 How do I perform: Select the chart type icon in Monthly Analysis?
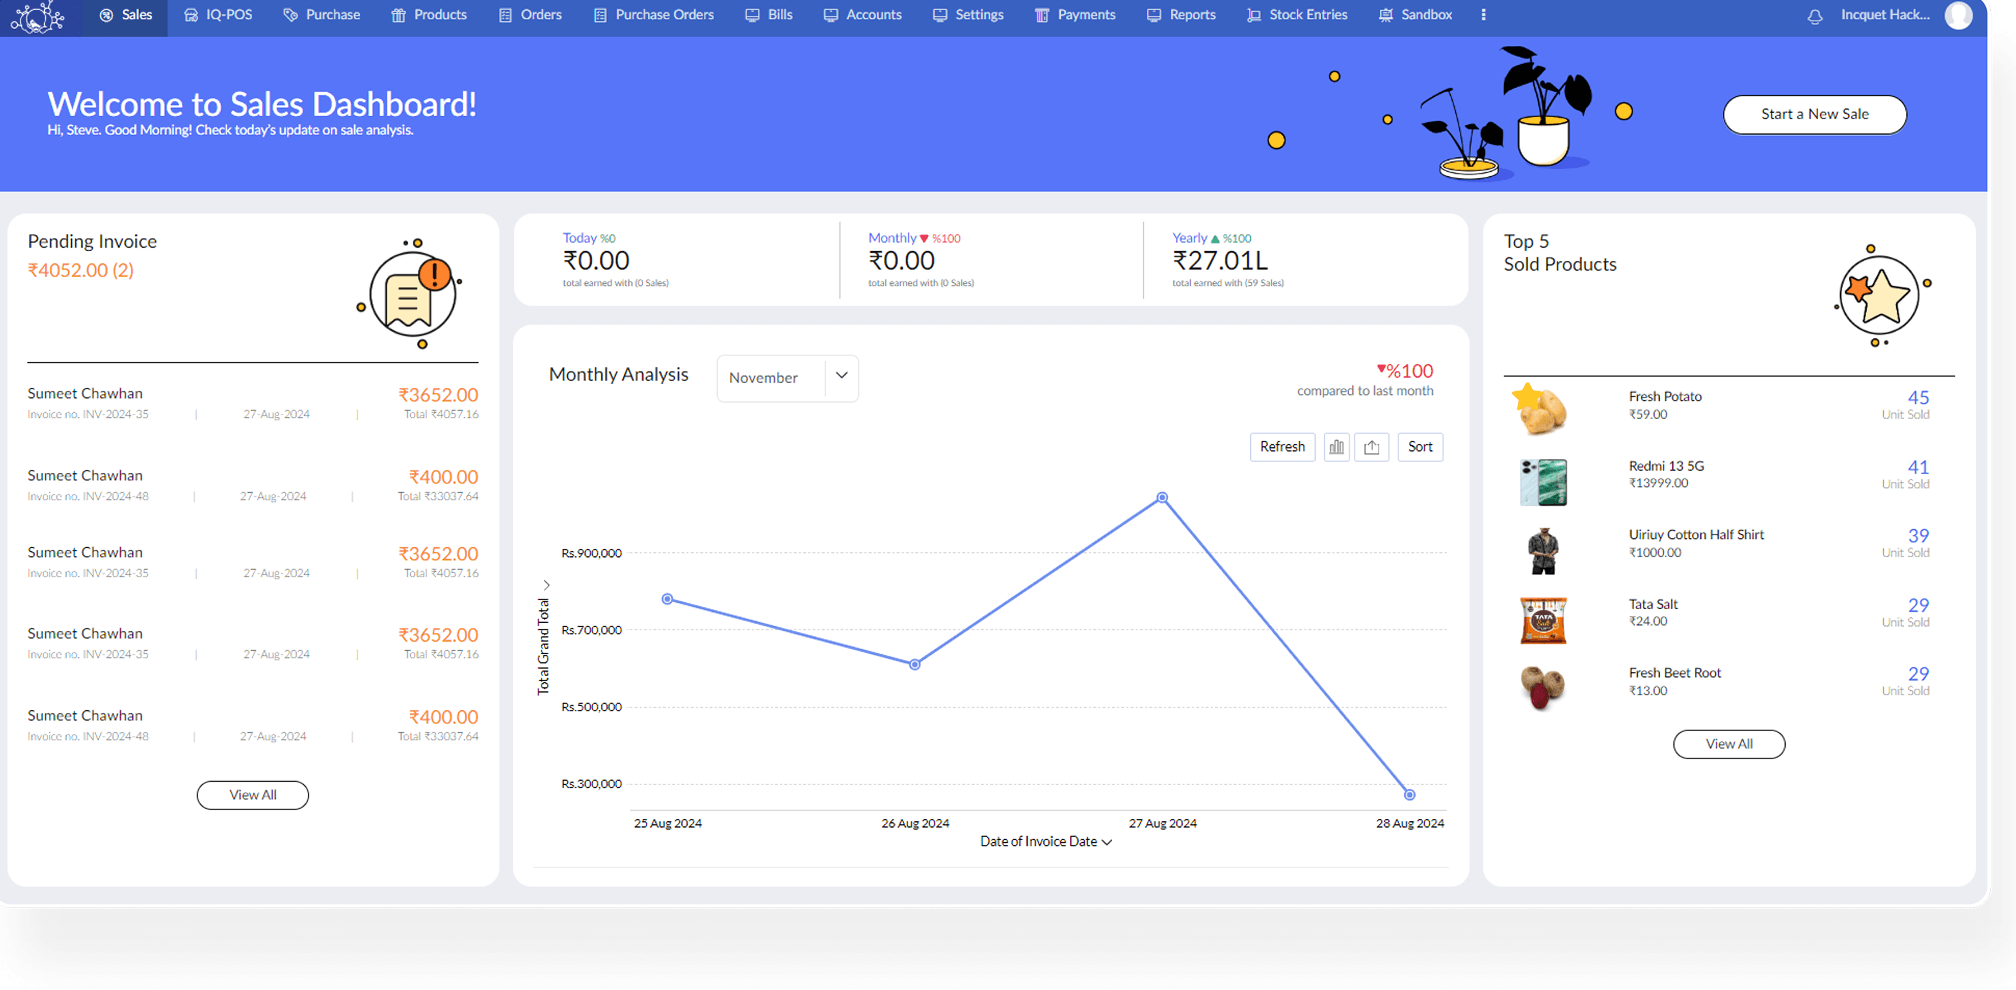coord(1336,447)
